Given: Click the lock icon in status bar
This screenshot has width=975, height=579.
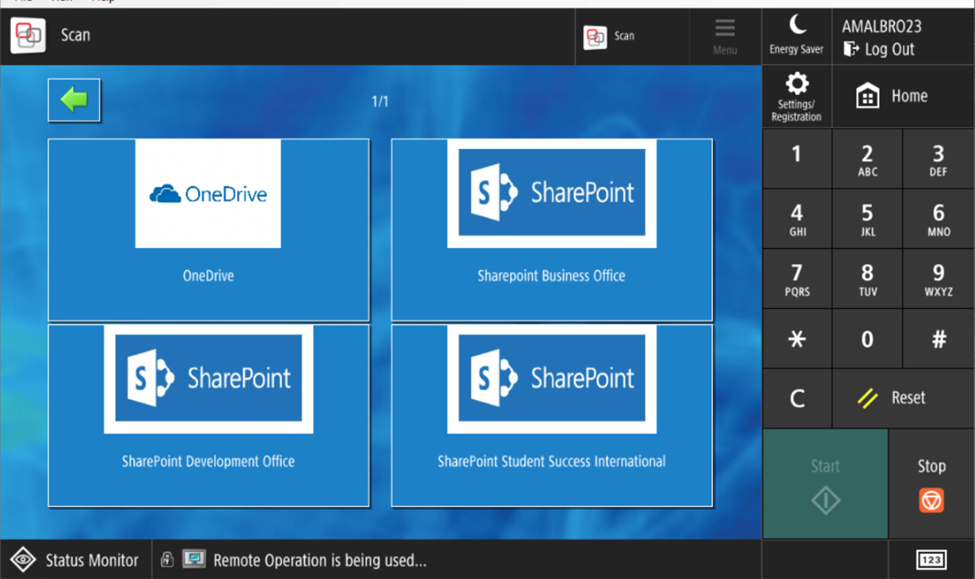Looking at the screenshot, I should coord(167,559).
